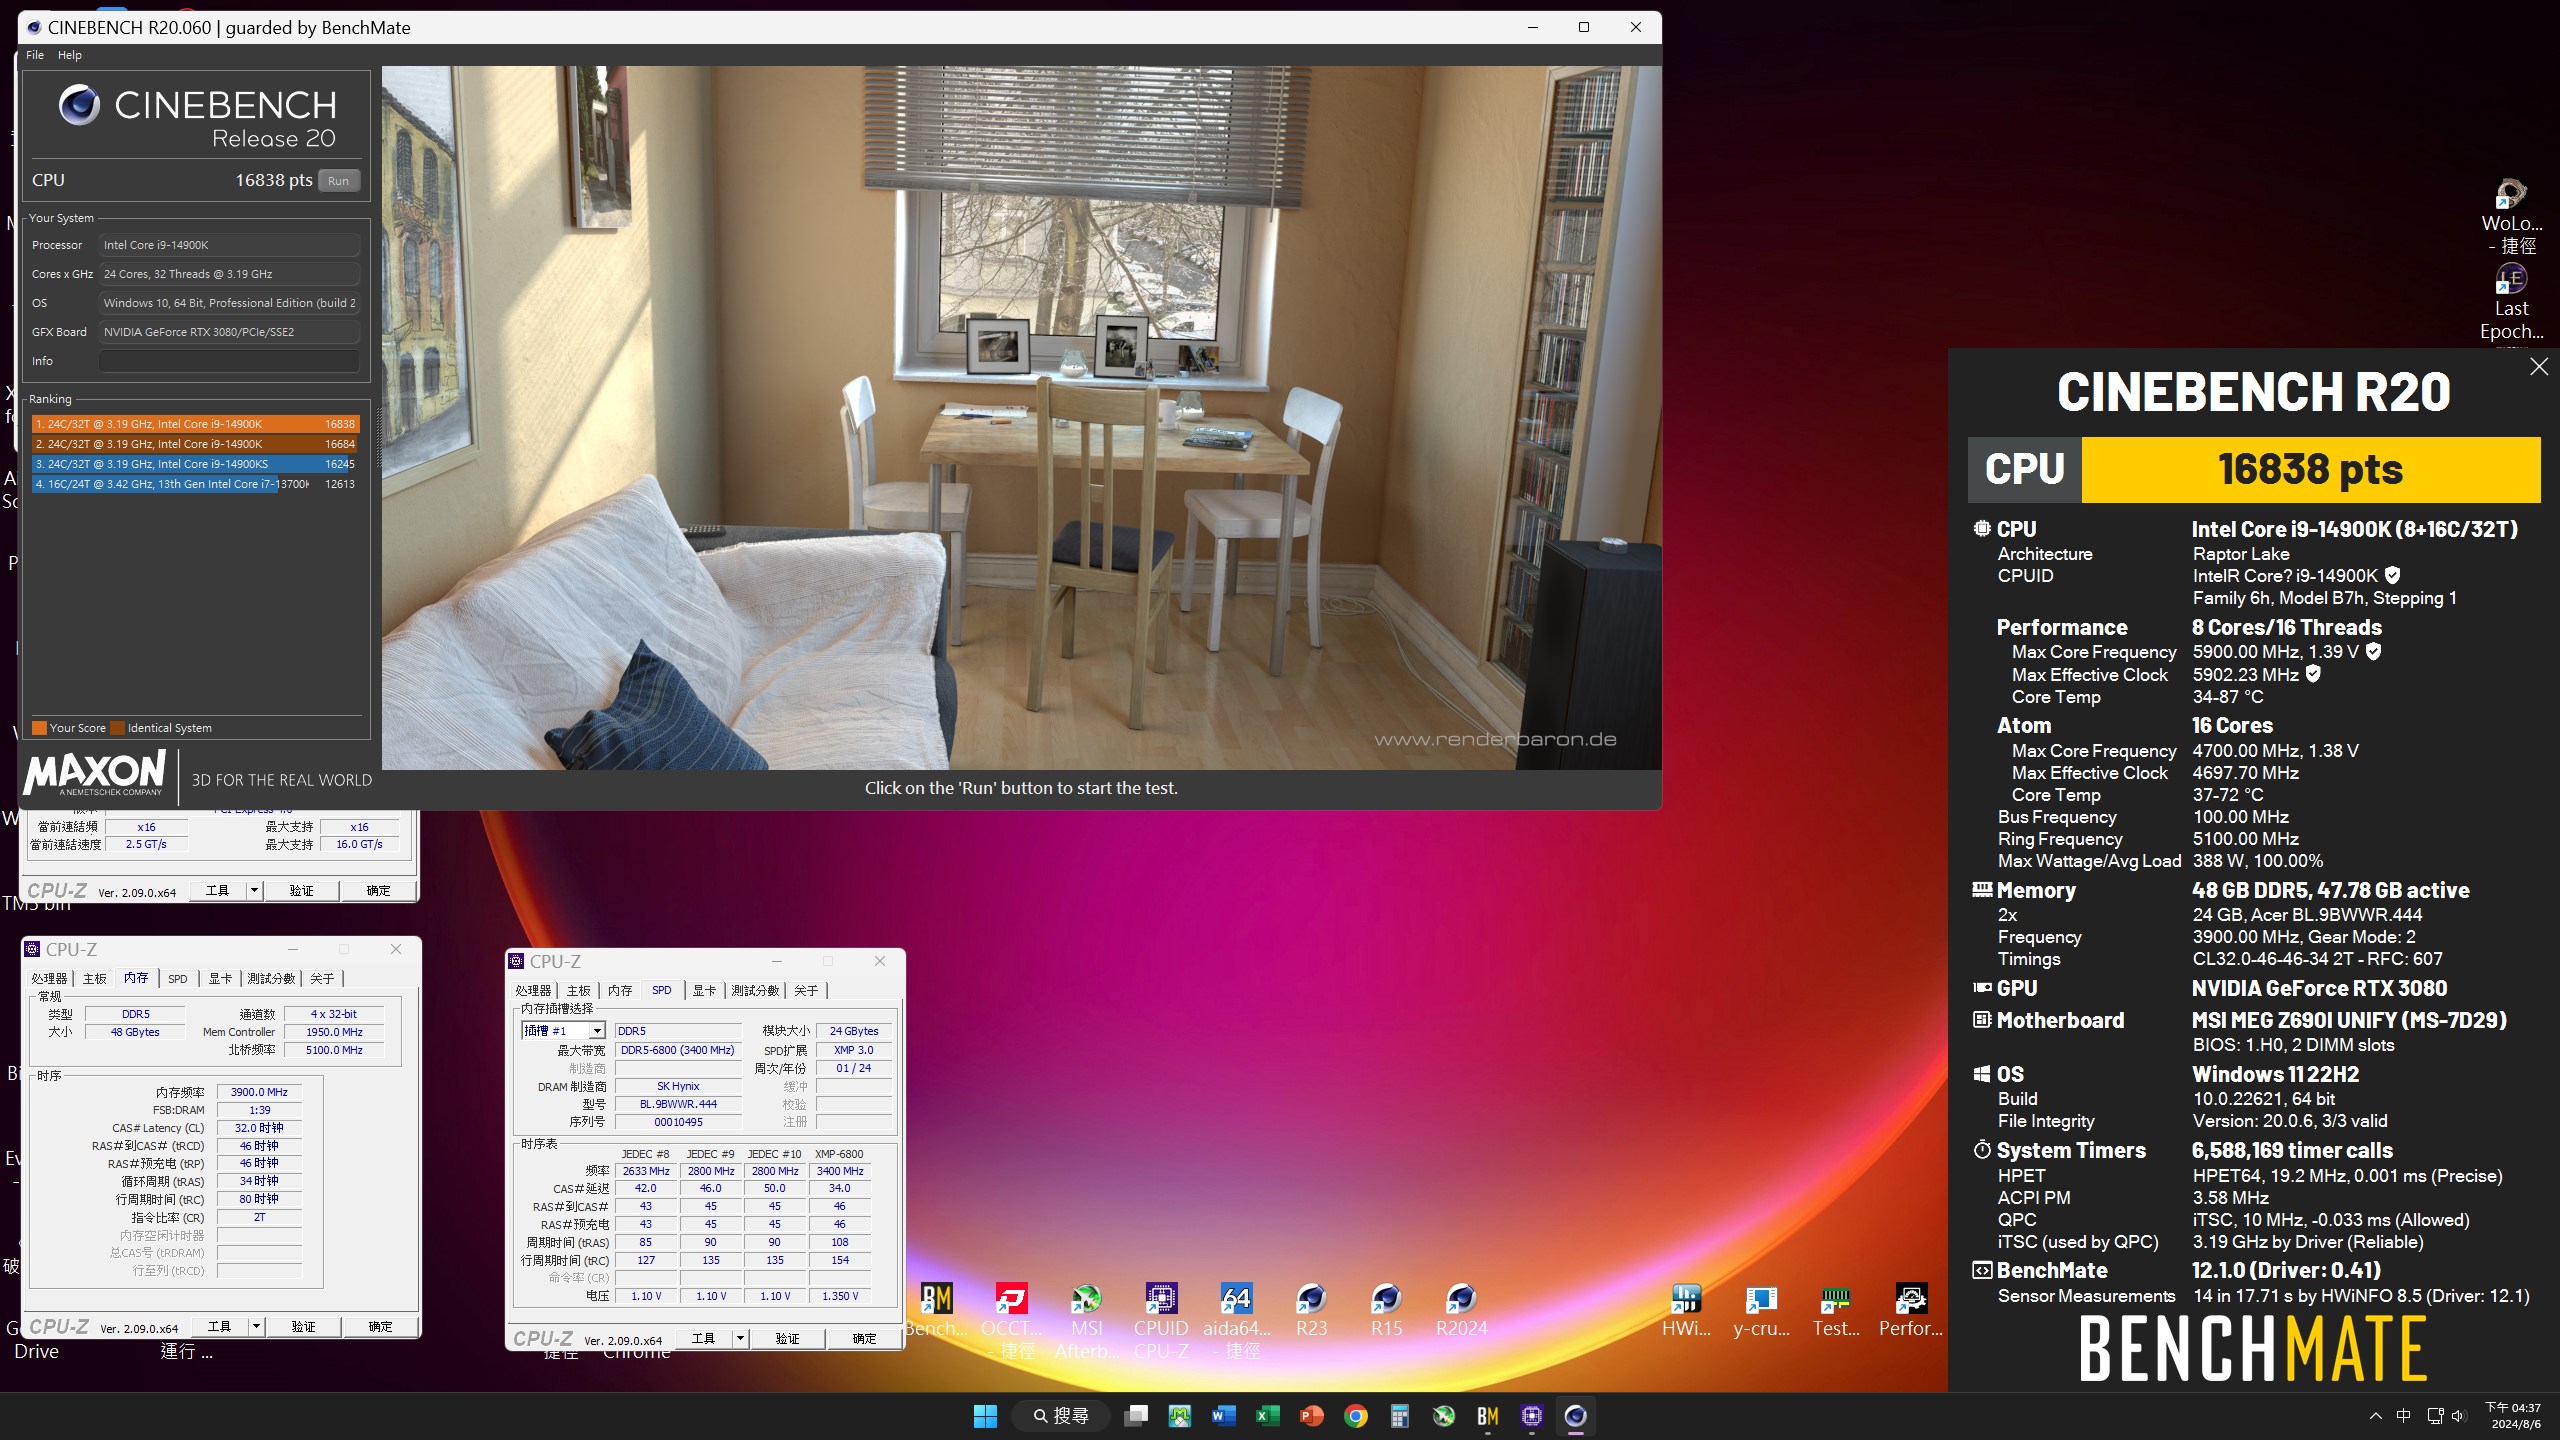Open the R23 Cinebench shortcut

1311,1310
